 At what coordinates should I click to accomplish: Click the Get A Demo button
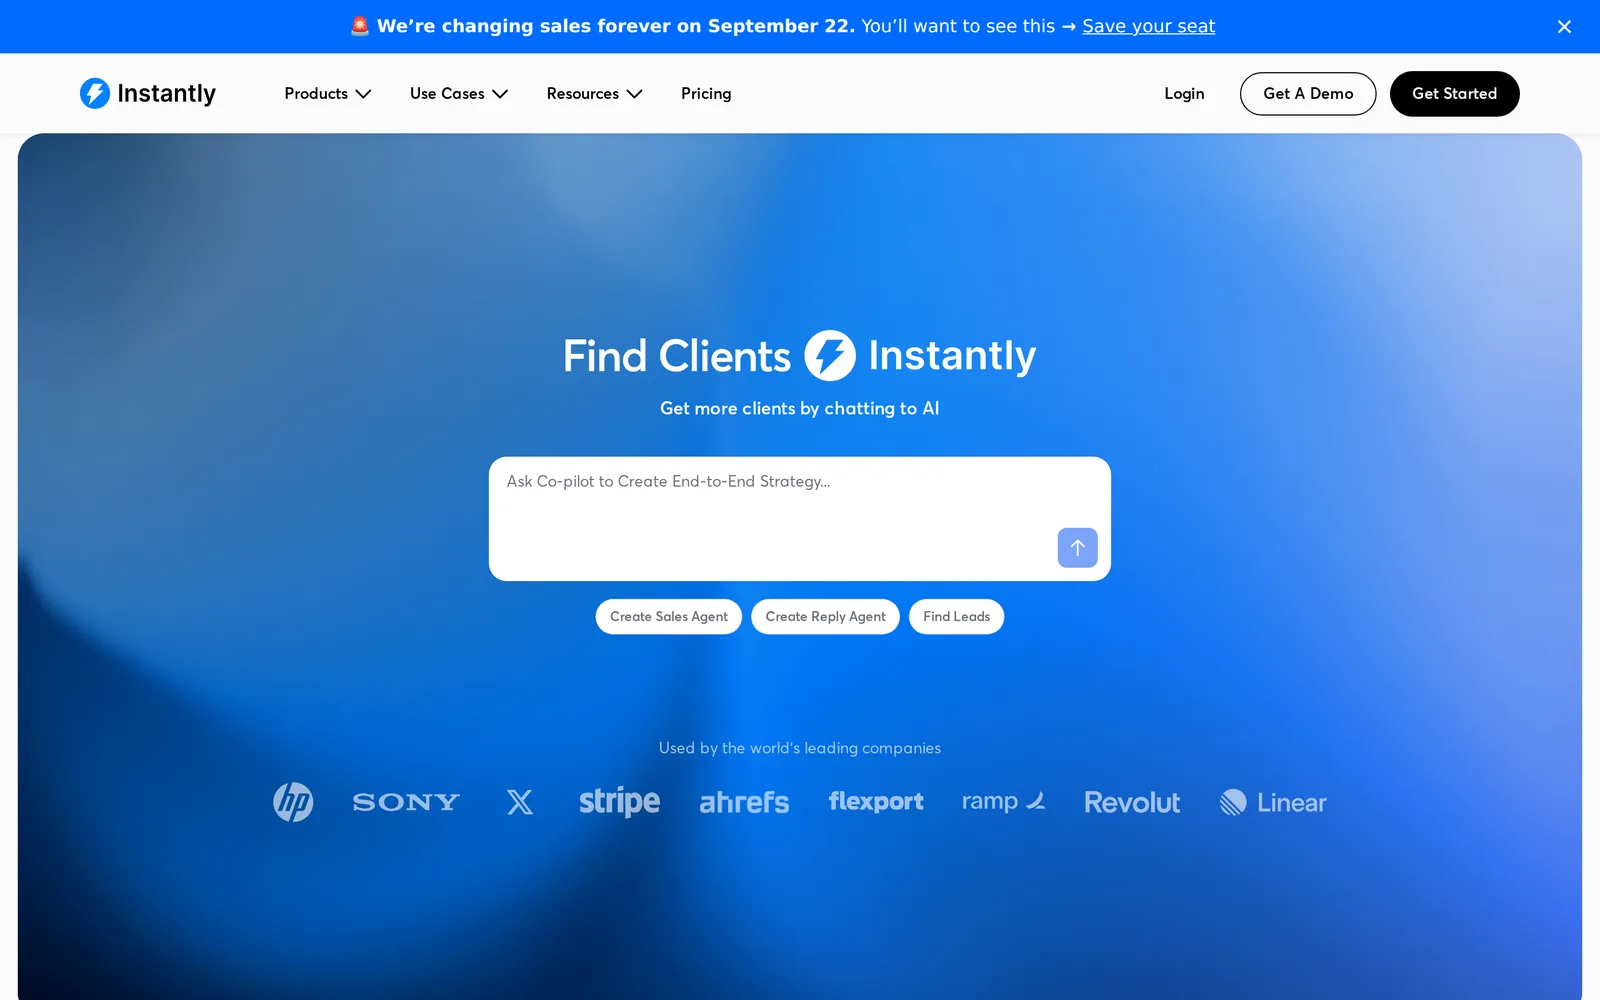pyautogui.click(x=1308, y=94)
